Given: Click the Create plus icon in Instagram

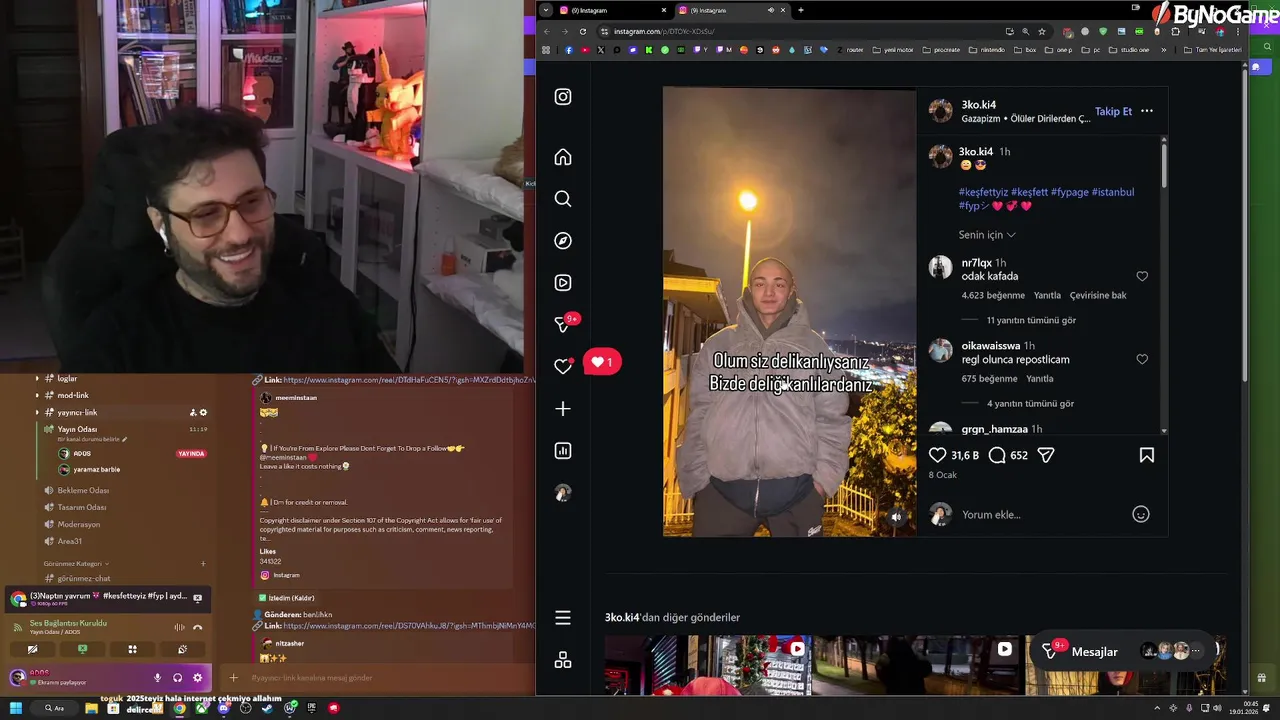Looking at the screenshot, I should (x=563, y=409).
